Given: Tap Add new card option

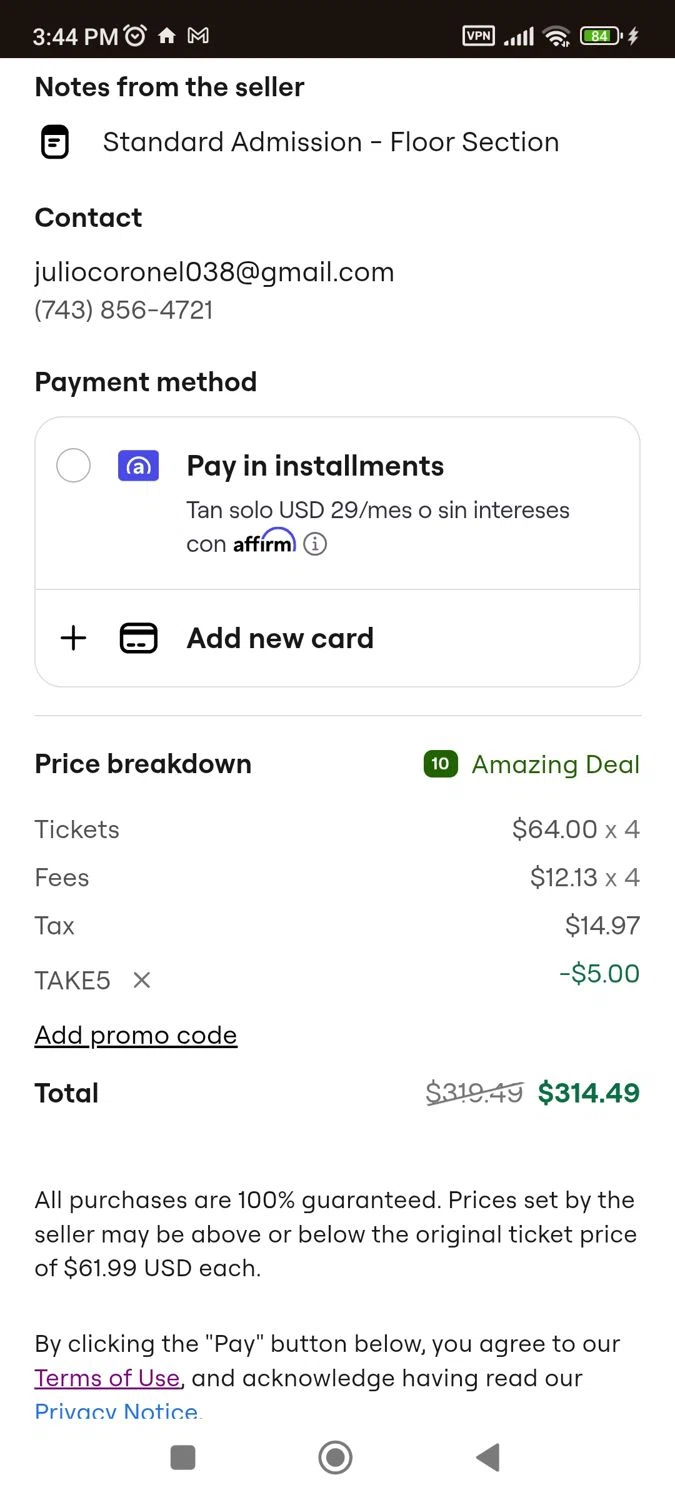Looking at the screenshot, I should pos(280,638).
